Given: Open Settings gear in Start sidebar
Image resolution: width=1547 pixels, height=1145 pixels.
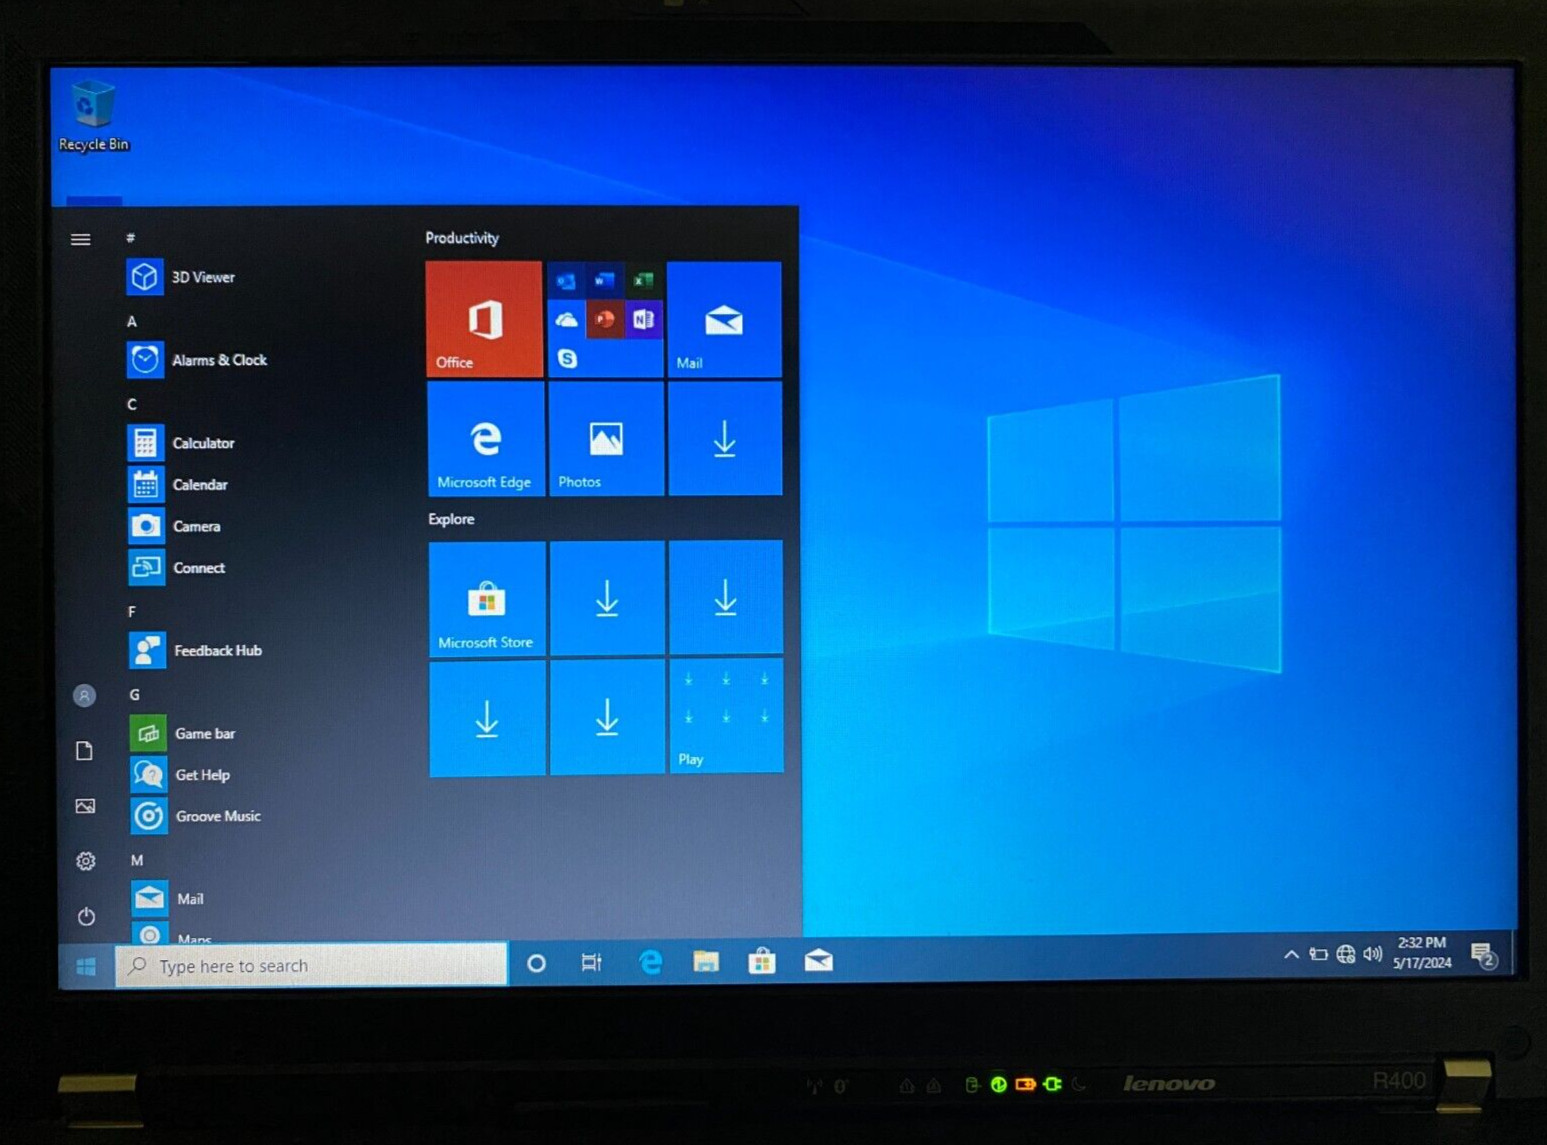Looking at the screenshot, I should 86,861.
